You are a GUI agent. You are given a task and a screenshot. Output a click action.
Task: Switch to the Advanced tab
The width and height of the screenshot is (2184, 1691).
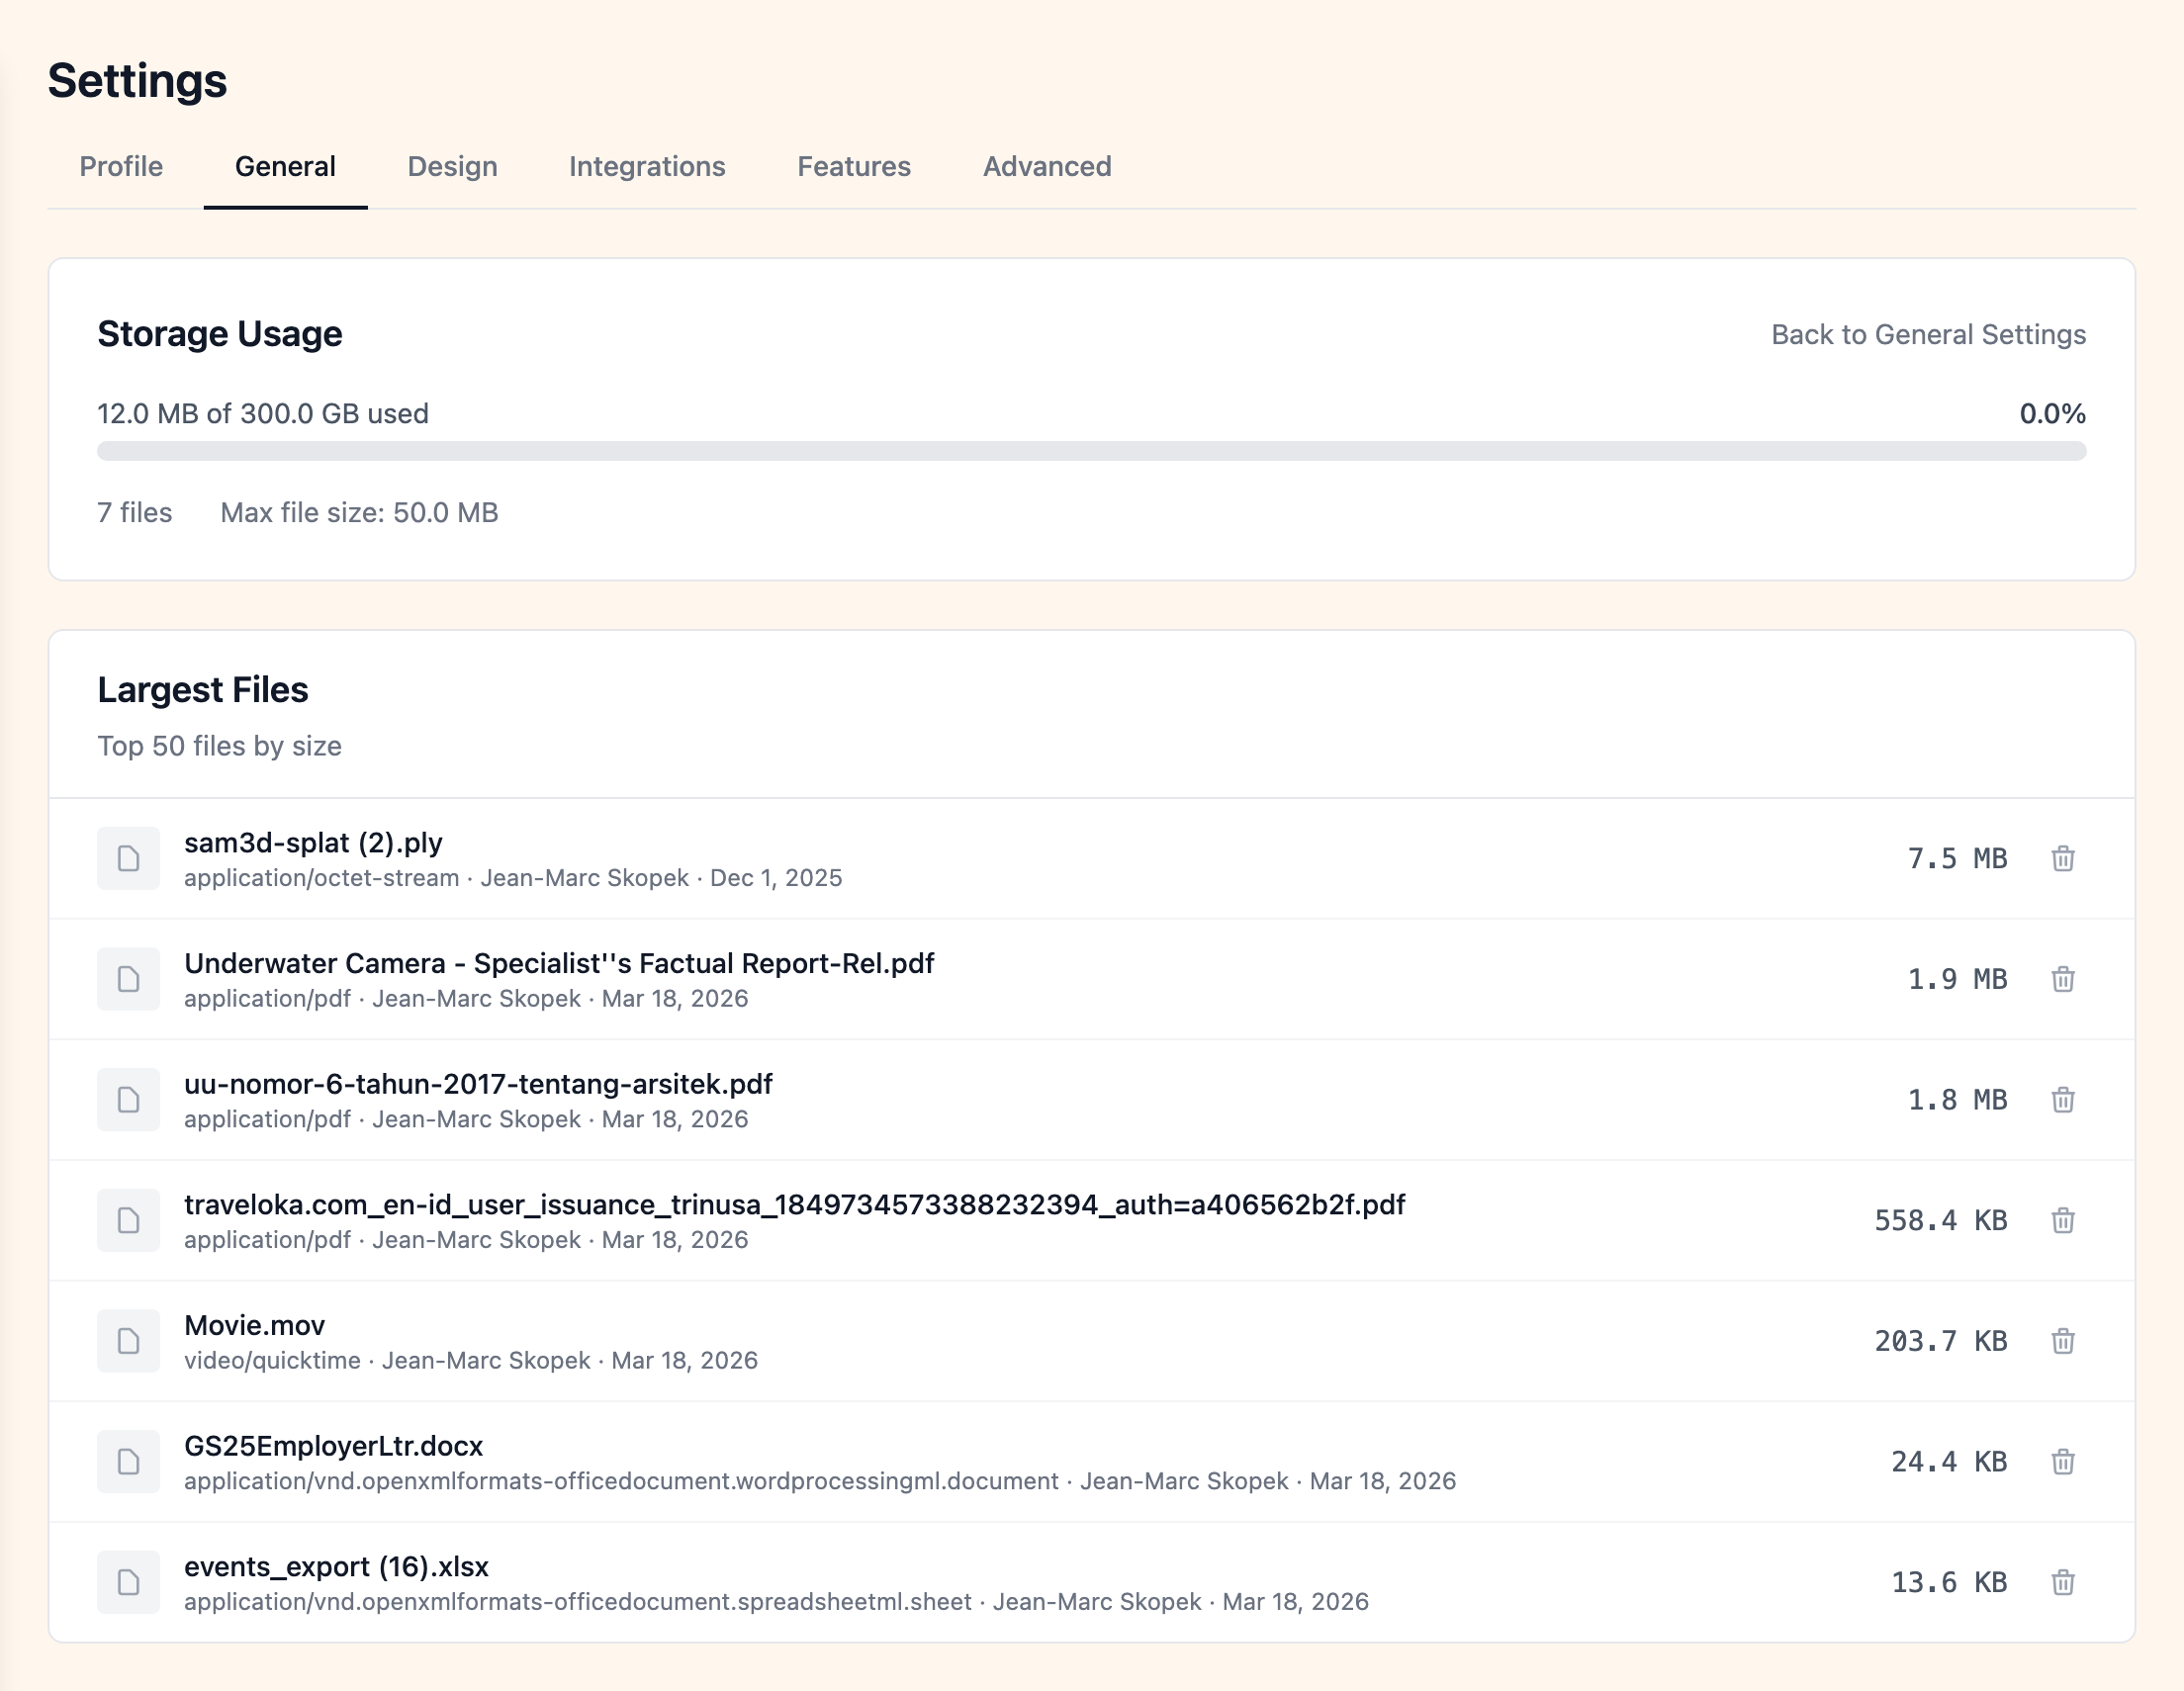pyautogui.click(x=1047, y=166)
